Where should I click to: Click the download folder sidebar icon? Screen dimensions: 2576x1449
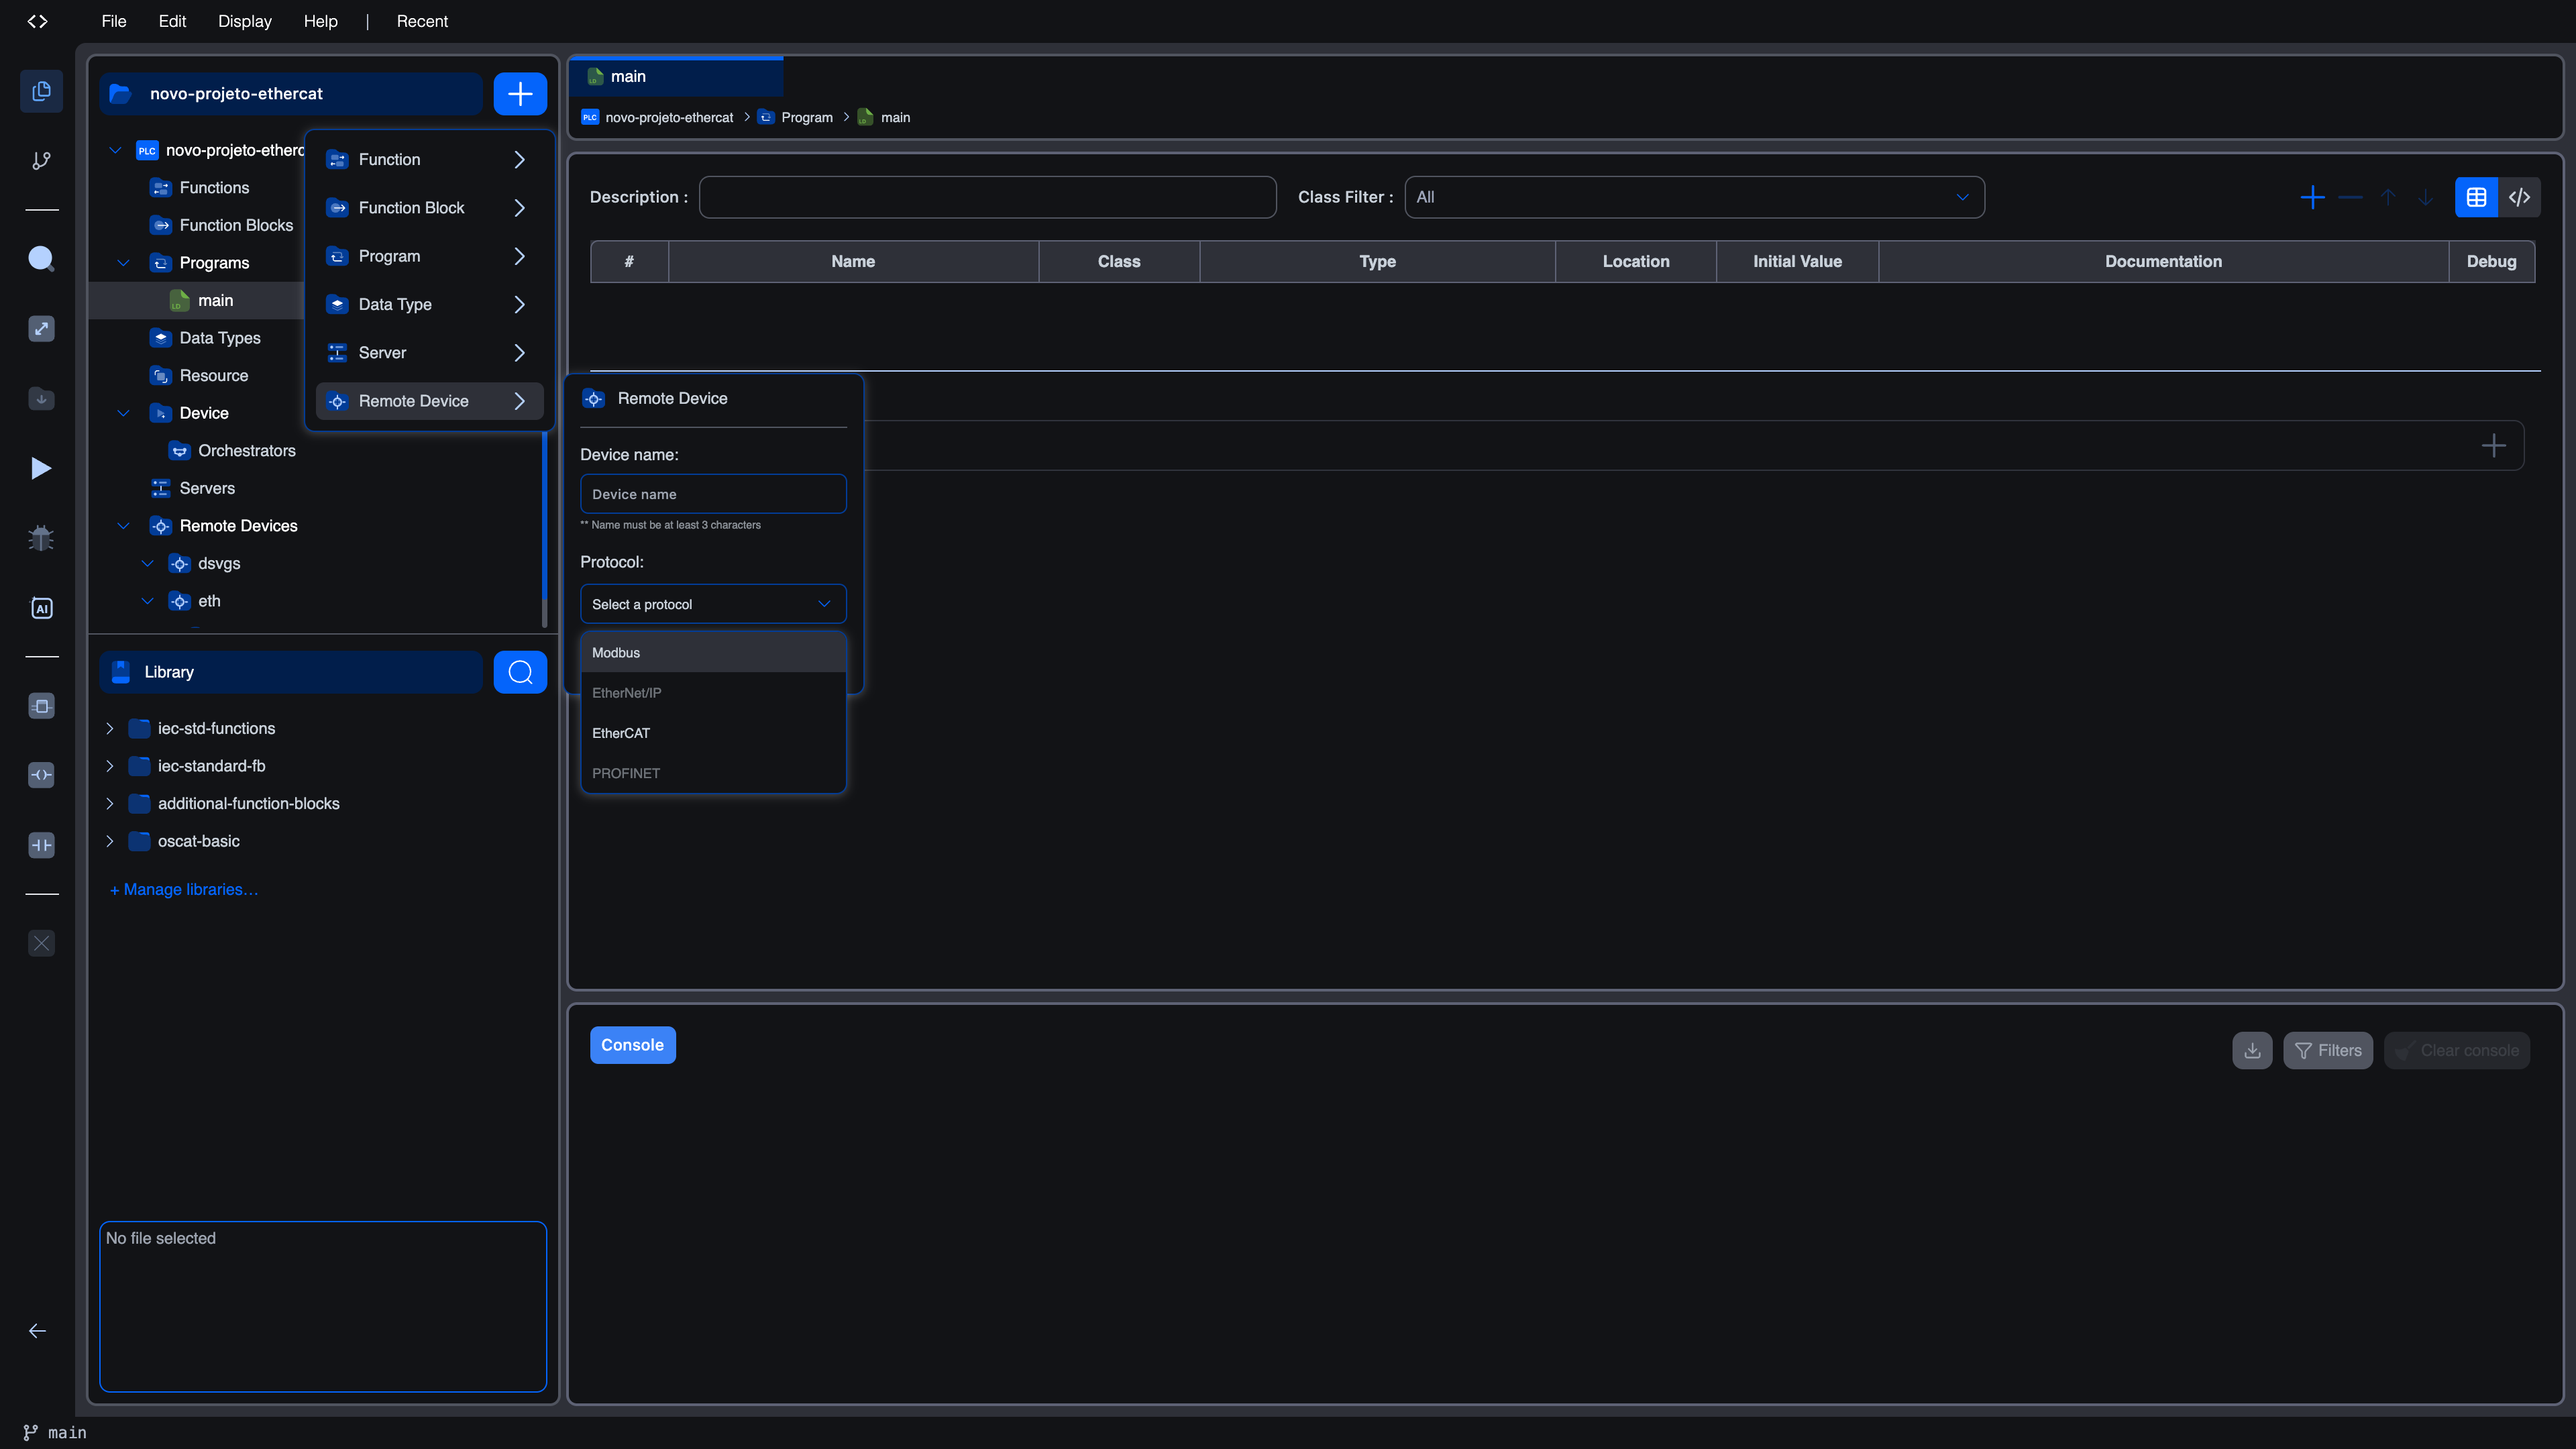point(41,399)
